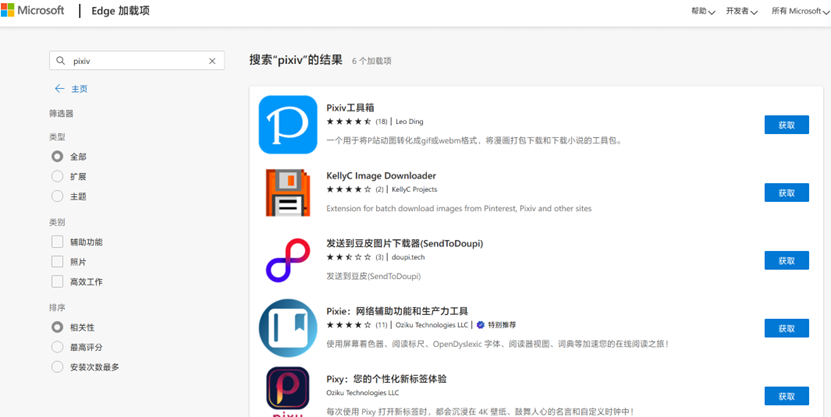Open SendToDoupi infinity loop icon

(288, 260)
